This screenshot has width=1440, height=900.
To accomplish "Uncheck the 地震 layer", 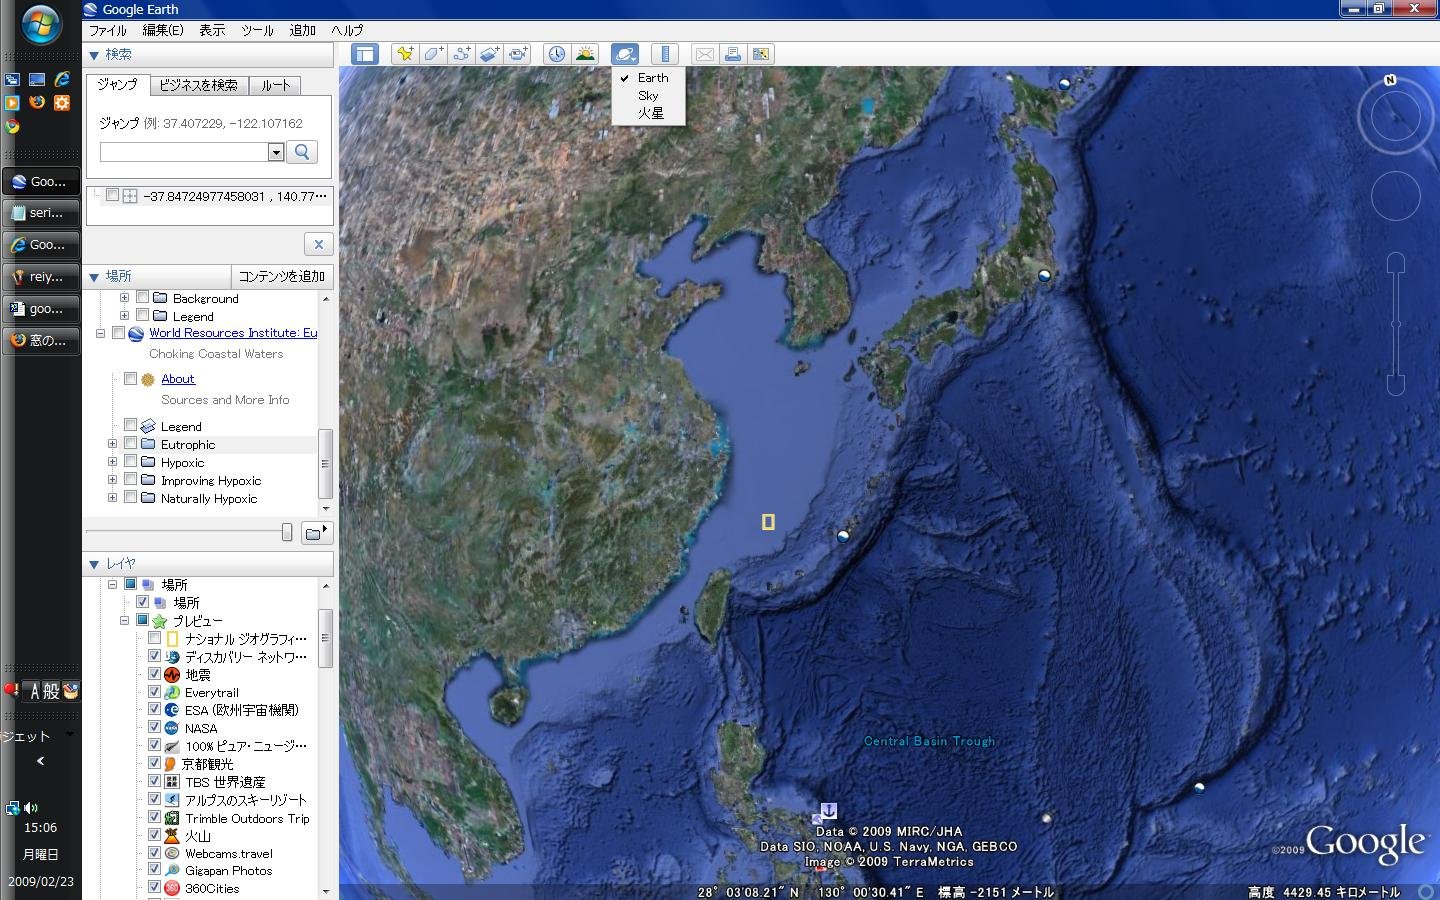I will pos(154,674).
